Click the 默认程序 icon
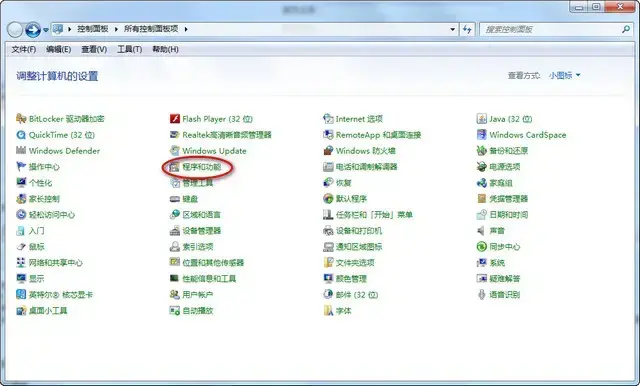Screen dimensions: 640x386 [328, 199]
